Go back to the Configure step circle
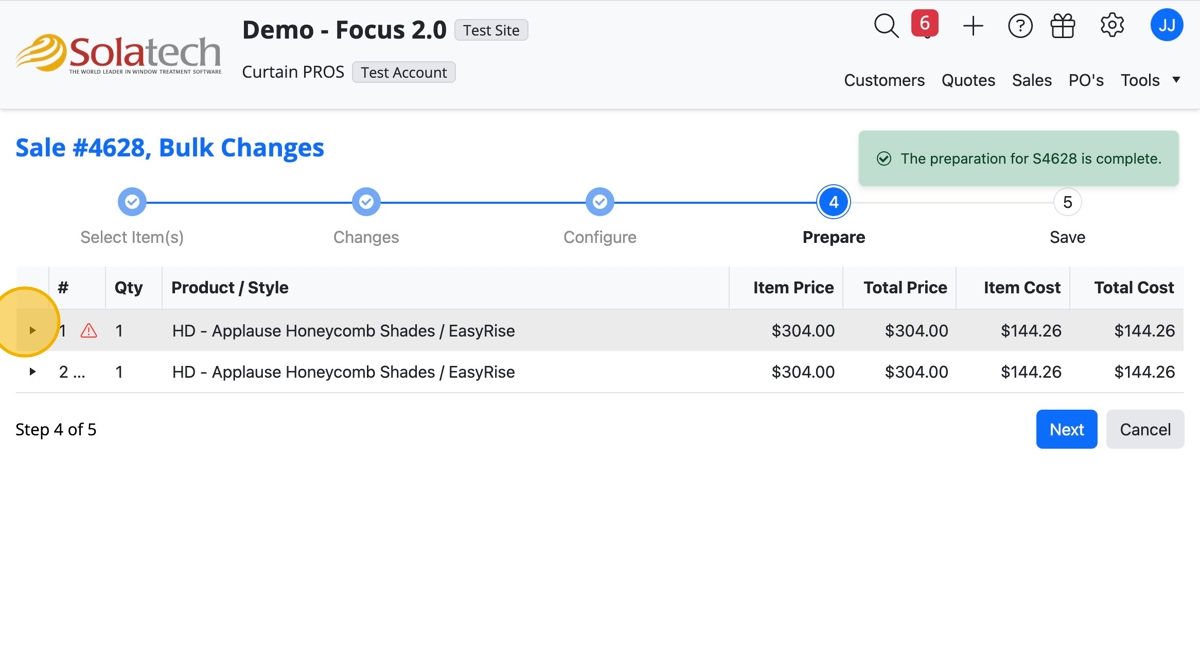This screenshot has width=1200, height=670. [x=600, y=202]
